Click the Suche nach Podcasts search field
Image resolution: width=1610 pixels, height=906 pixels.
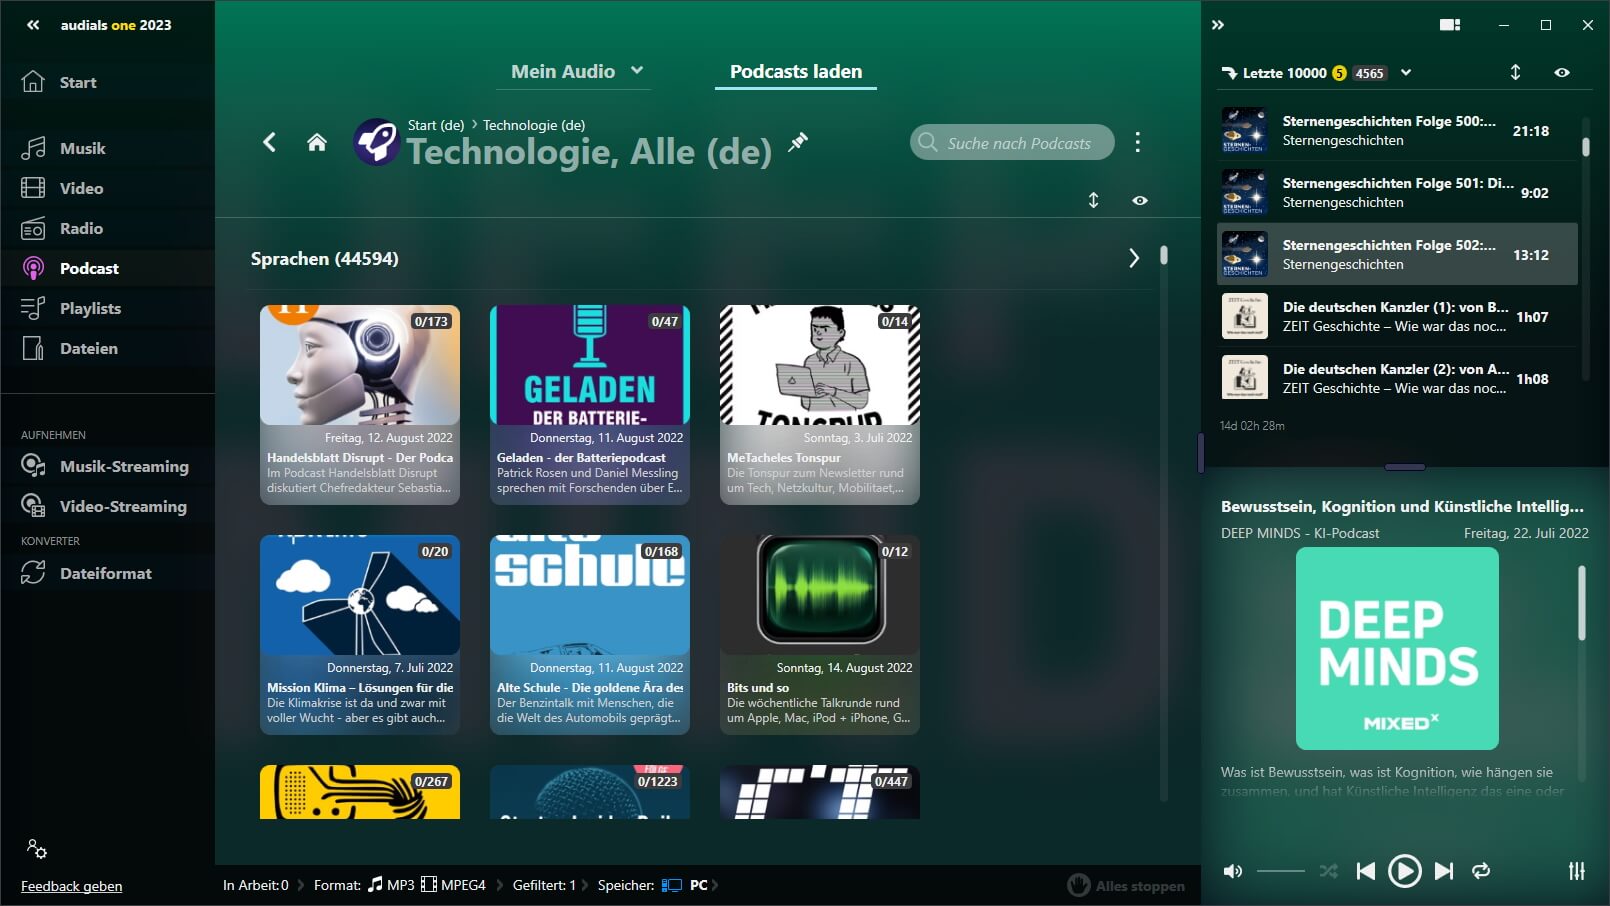click(1018, 143)
